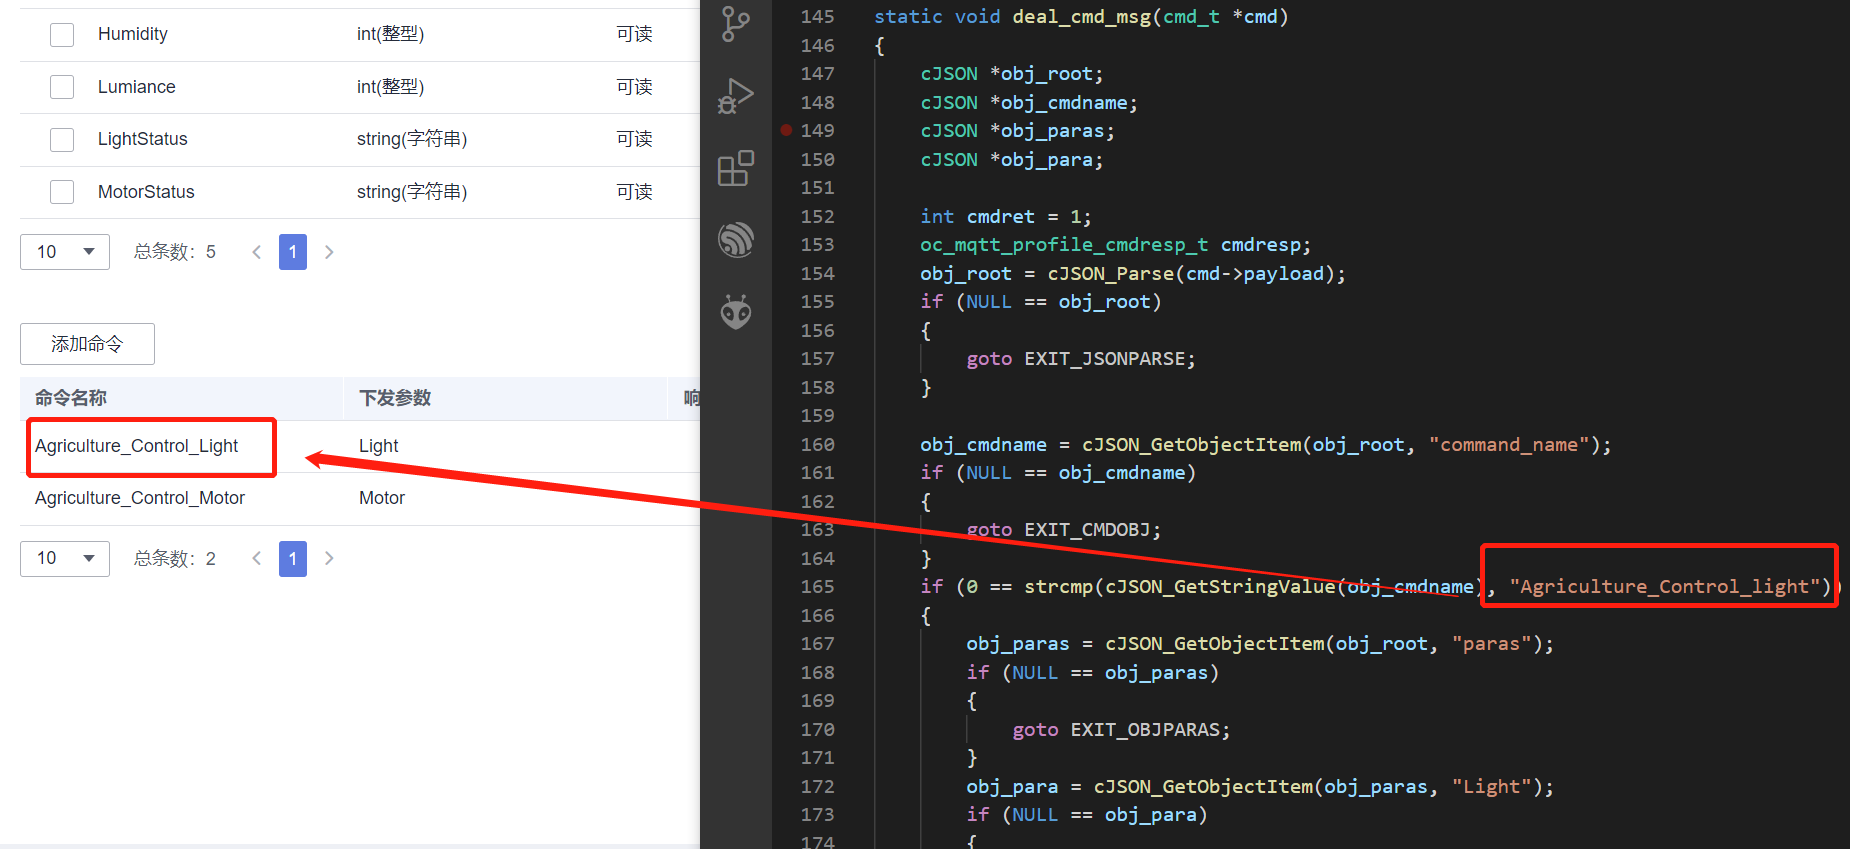This screenshot has width=1850, height=849.
Task: Click the 添加命令 button
Action: [x=87, y=344]
